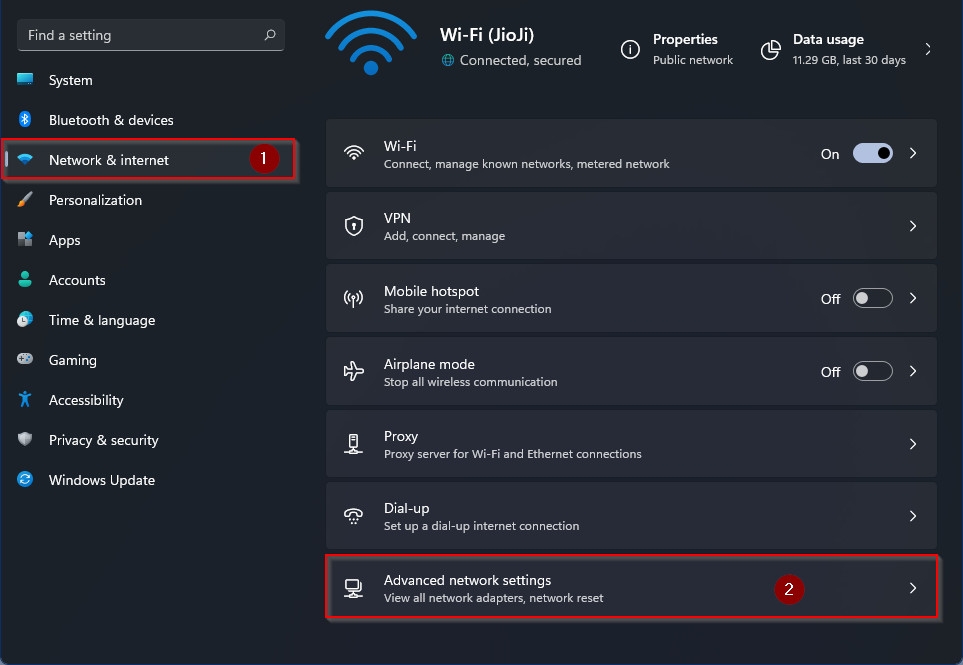Click the Find a setting search box
This screenshot has height=665, width=963.
150,35
